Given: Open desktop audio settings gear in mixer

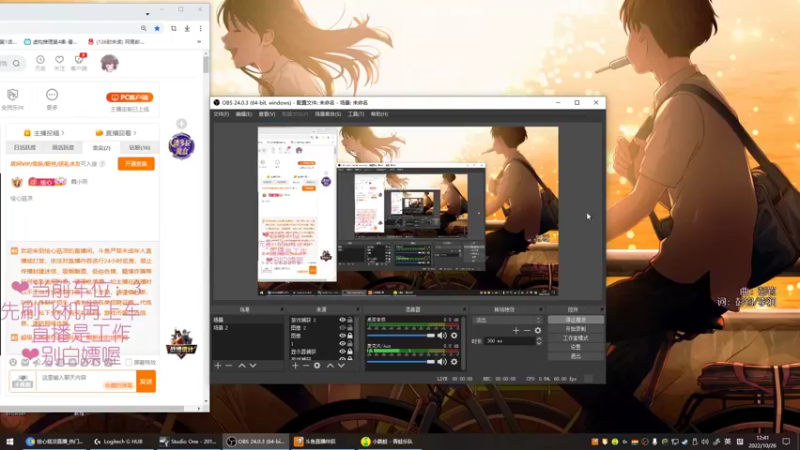Looking at the screenshot, I should coord(454,336).
